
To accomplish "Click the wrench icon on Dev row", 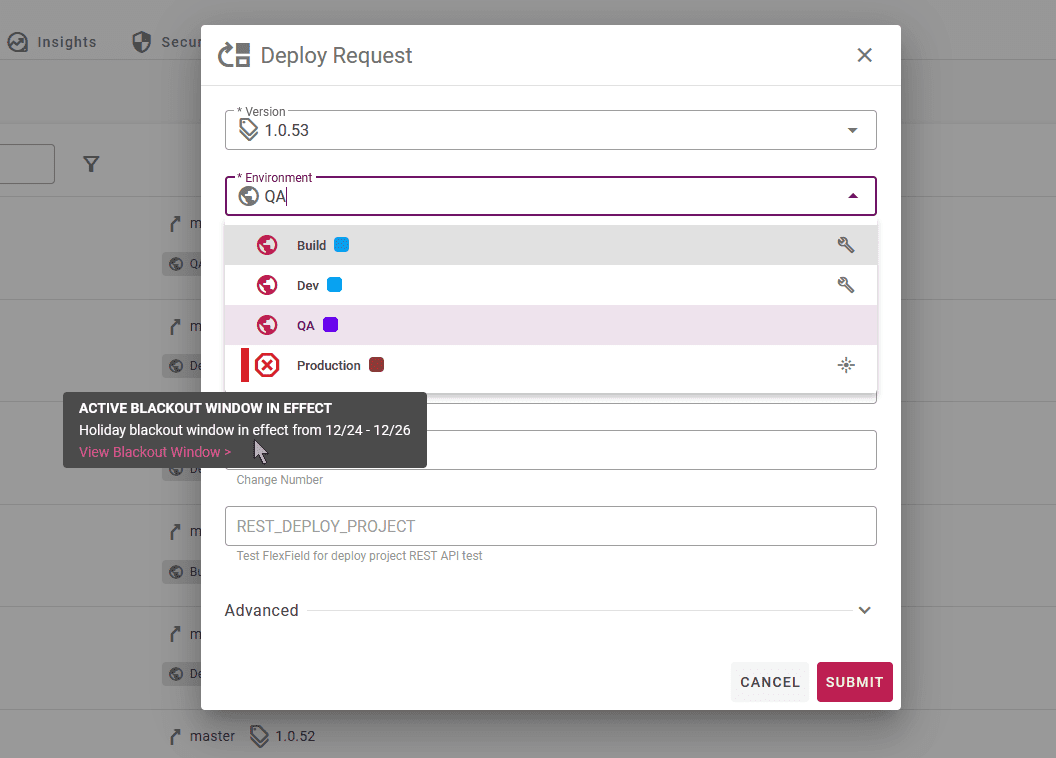I will (846, 285).
